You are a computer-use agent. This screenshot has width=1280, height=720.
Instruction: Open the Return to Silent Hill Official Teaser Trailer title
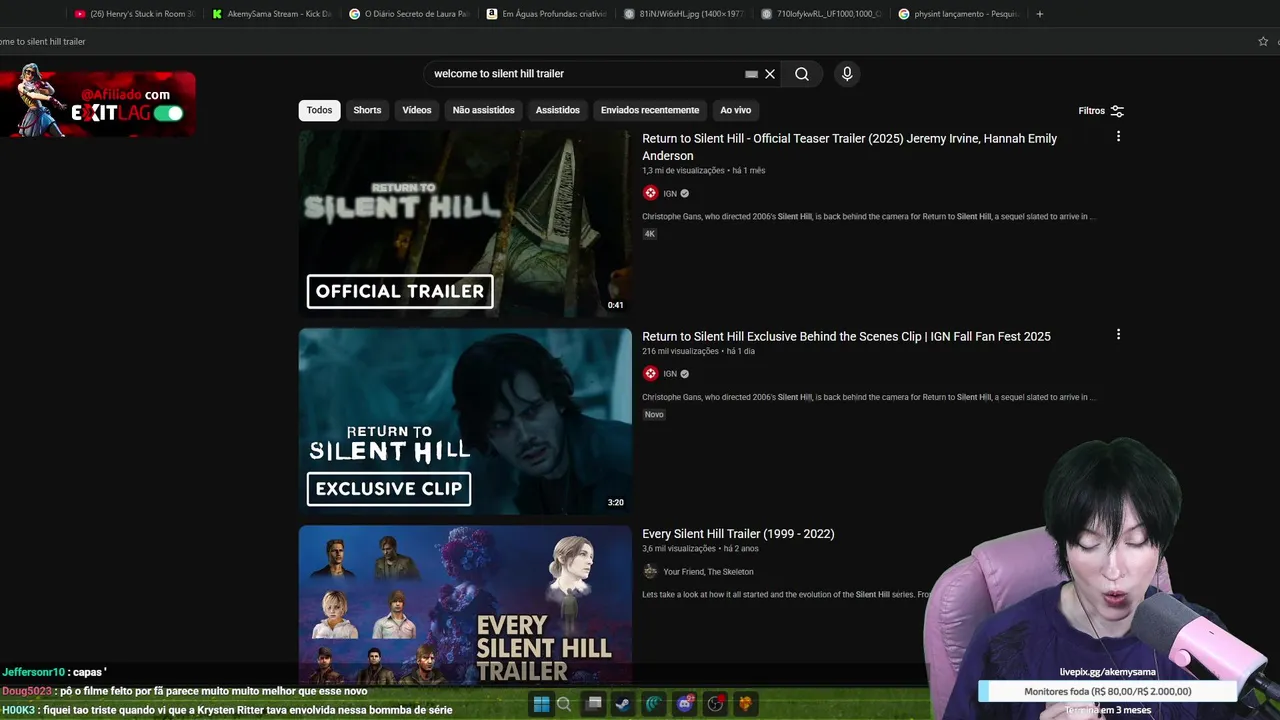[x=849, y=147]
